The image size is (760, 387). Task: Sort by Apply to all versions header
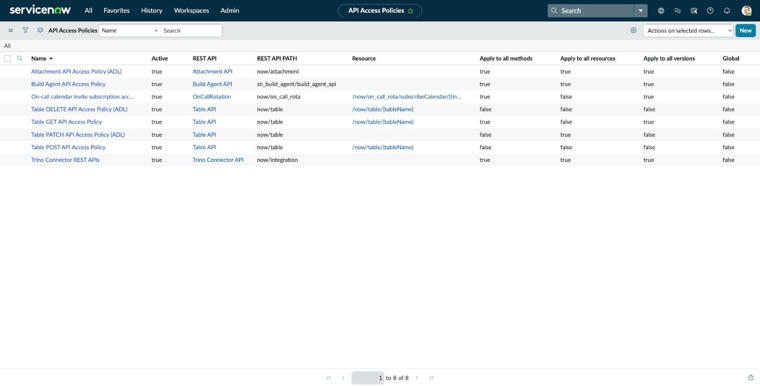tap(669, 59)
